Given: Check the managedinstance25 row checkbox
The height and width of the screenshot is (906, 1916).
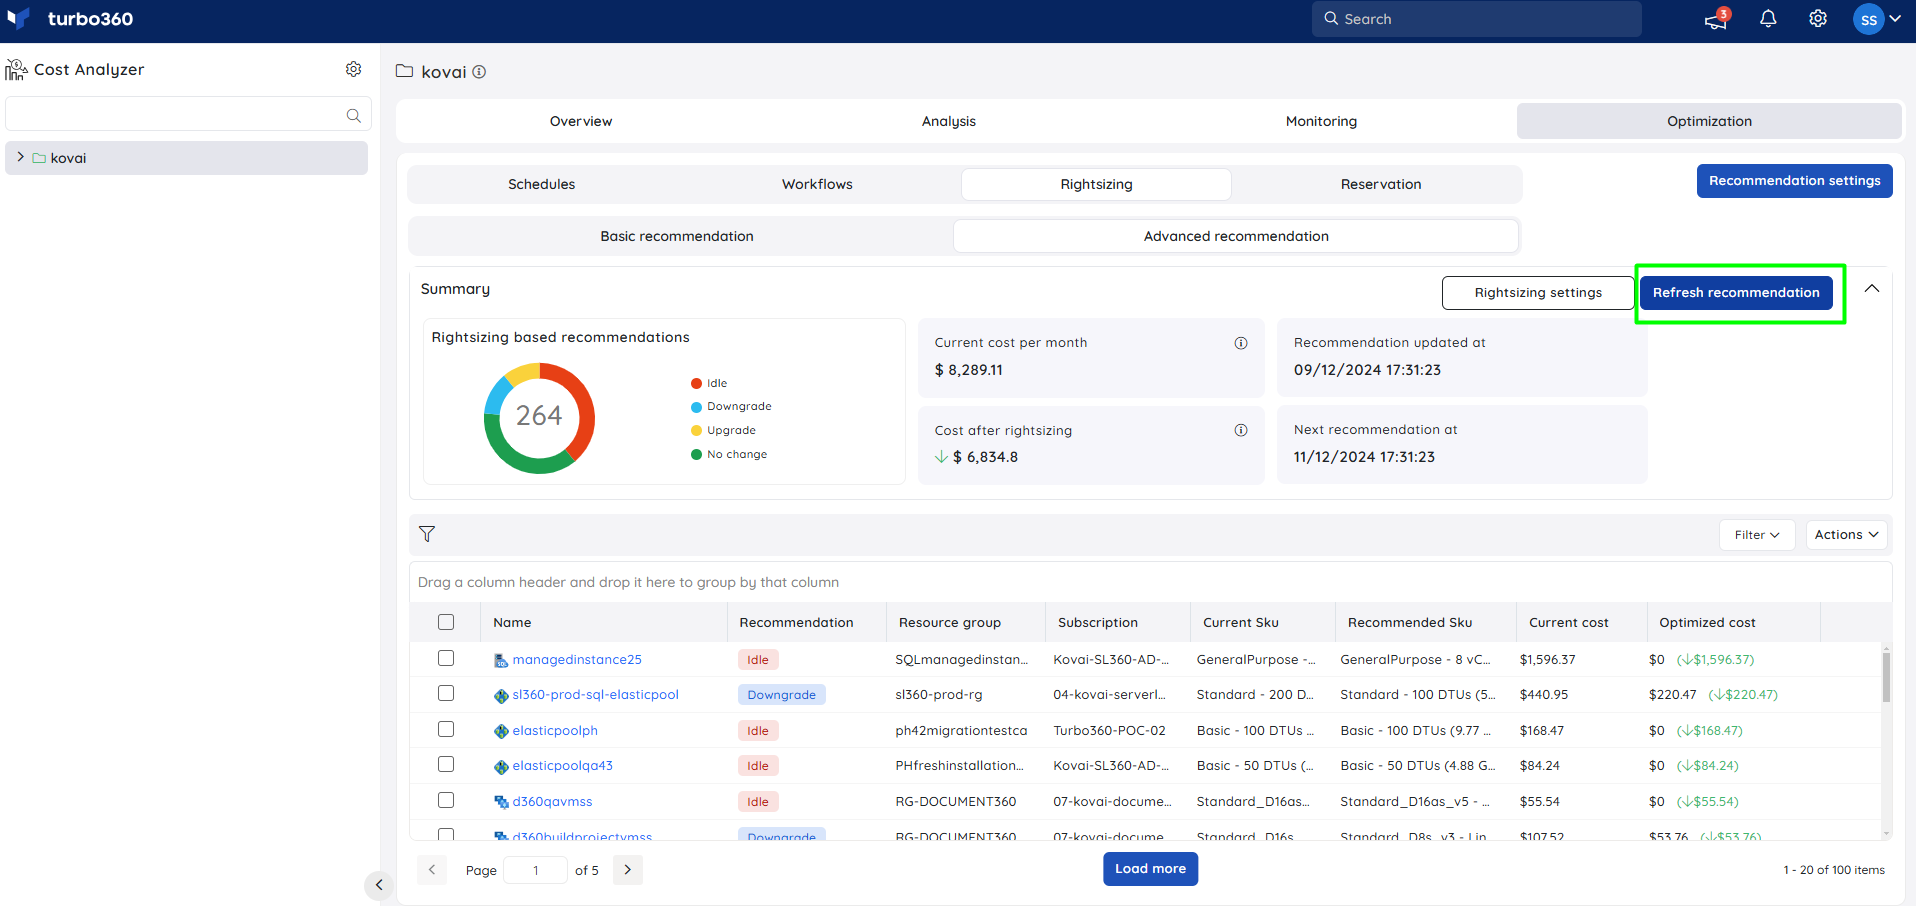Looking at the screenshot, I should point(446,658).
